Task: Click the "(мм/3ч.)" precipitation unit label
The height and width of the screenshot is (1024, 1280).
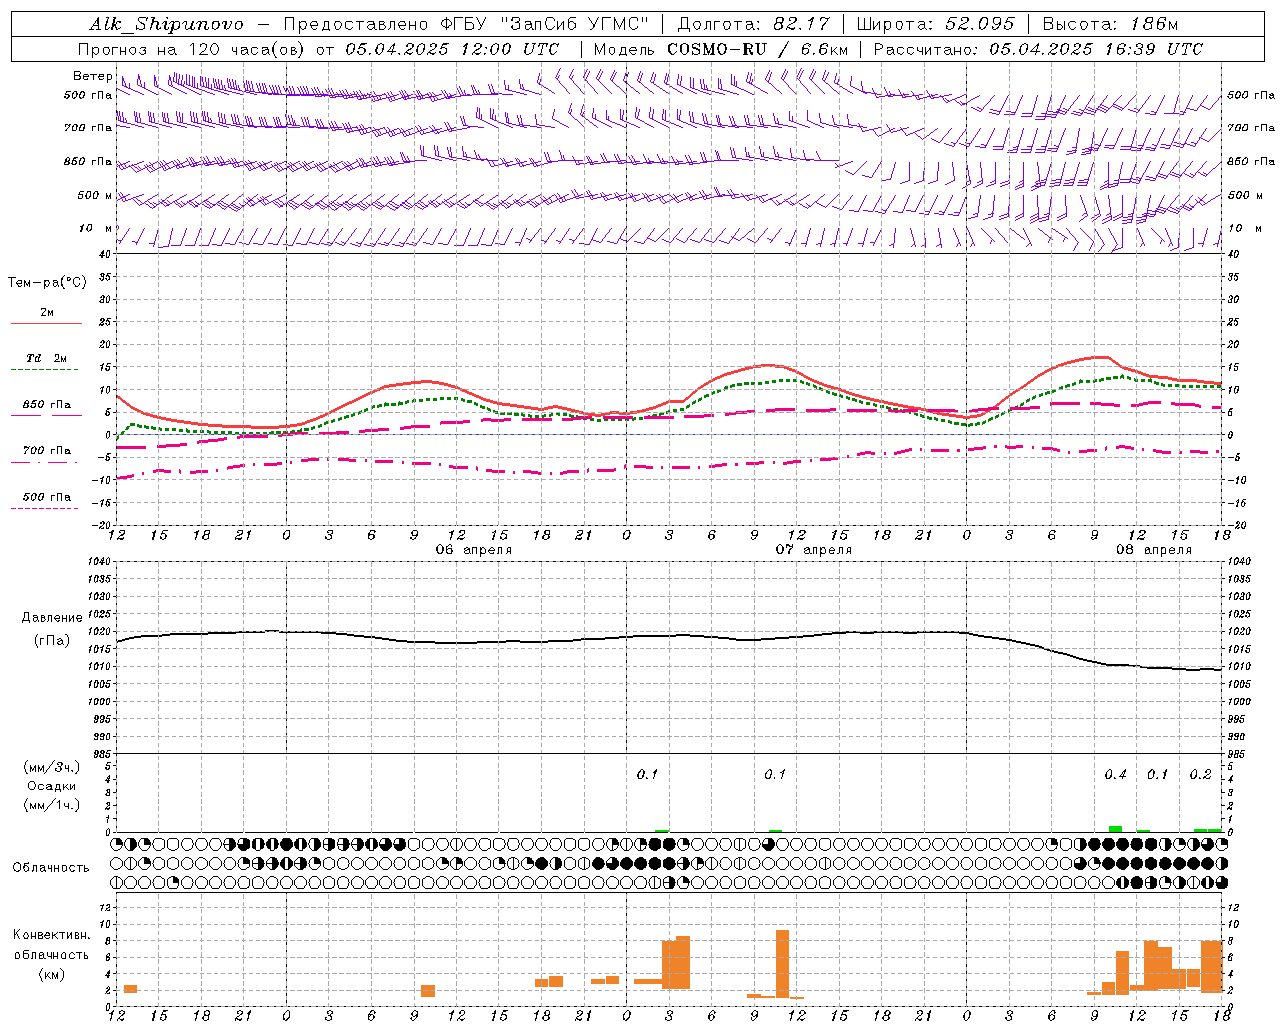Action: (52, 767)
